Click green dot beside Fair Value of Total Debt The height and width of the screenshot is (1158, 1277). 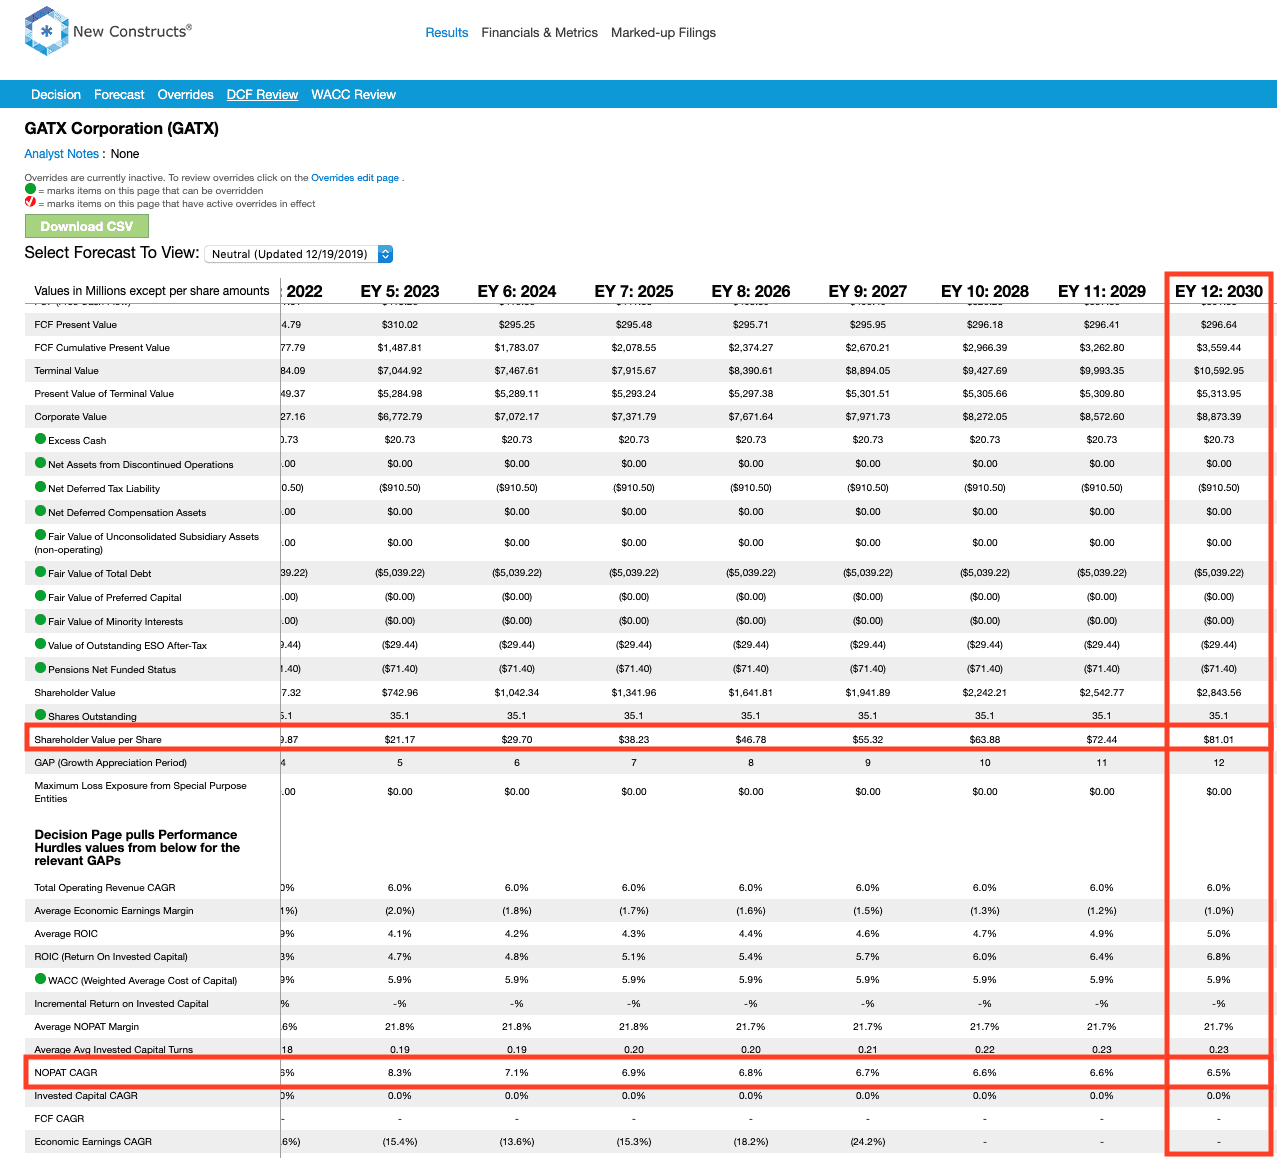click(x=41, y=572)
